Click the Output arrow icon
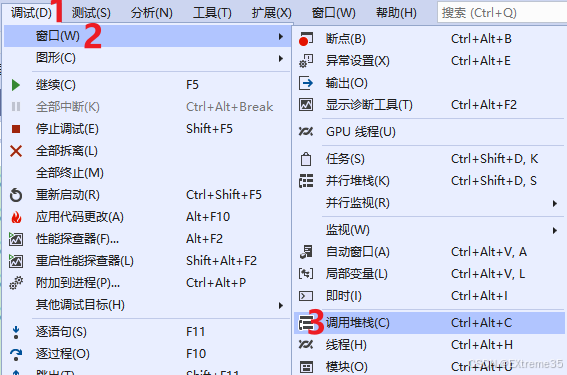 (306, 83)
